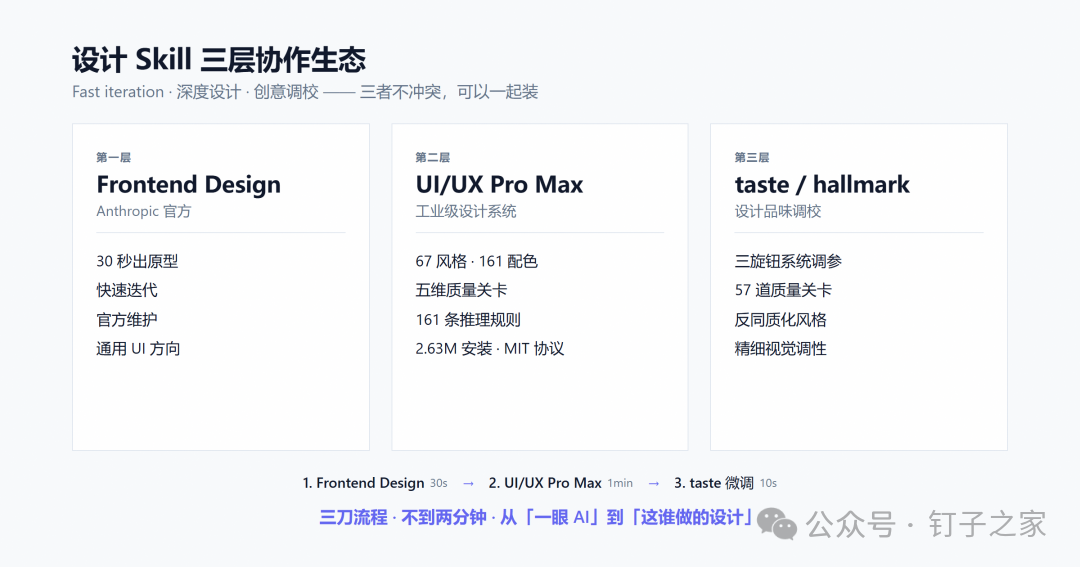Click step "2. UI/UX Pro Max" in the flow
The width and height of the screenshot is (1080, 567).
(545, 483)
